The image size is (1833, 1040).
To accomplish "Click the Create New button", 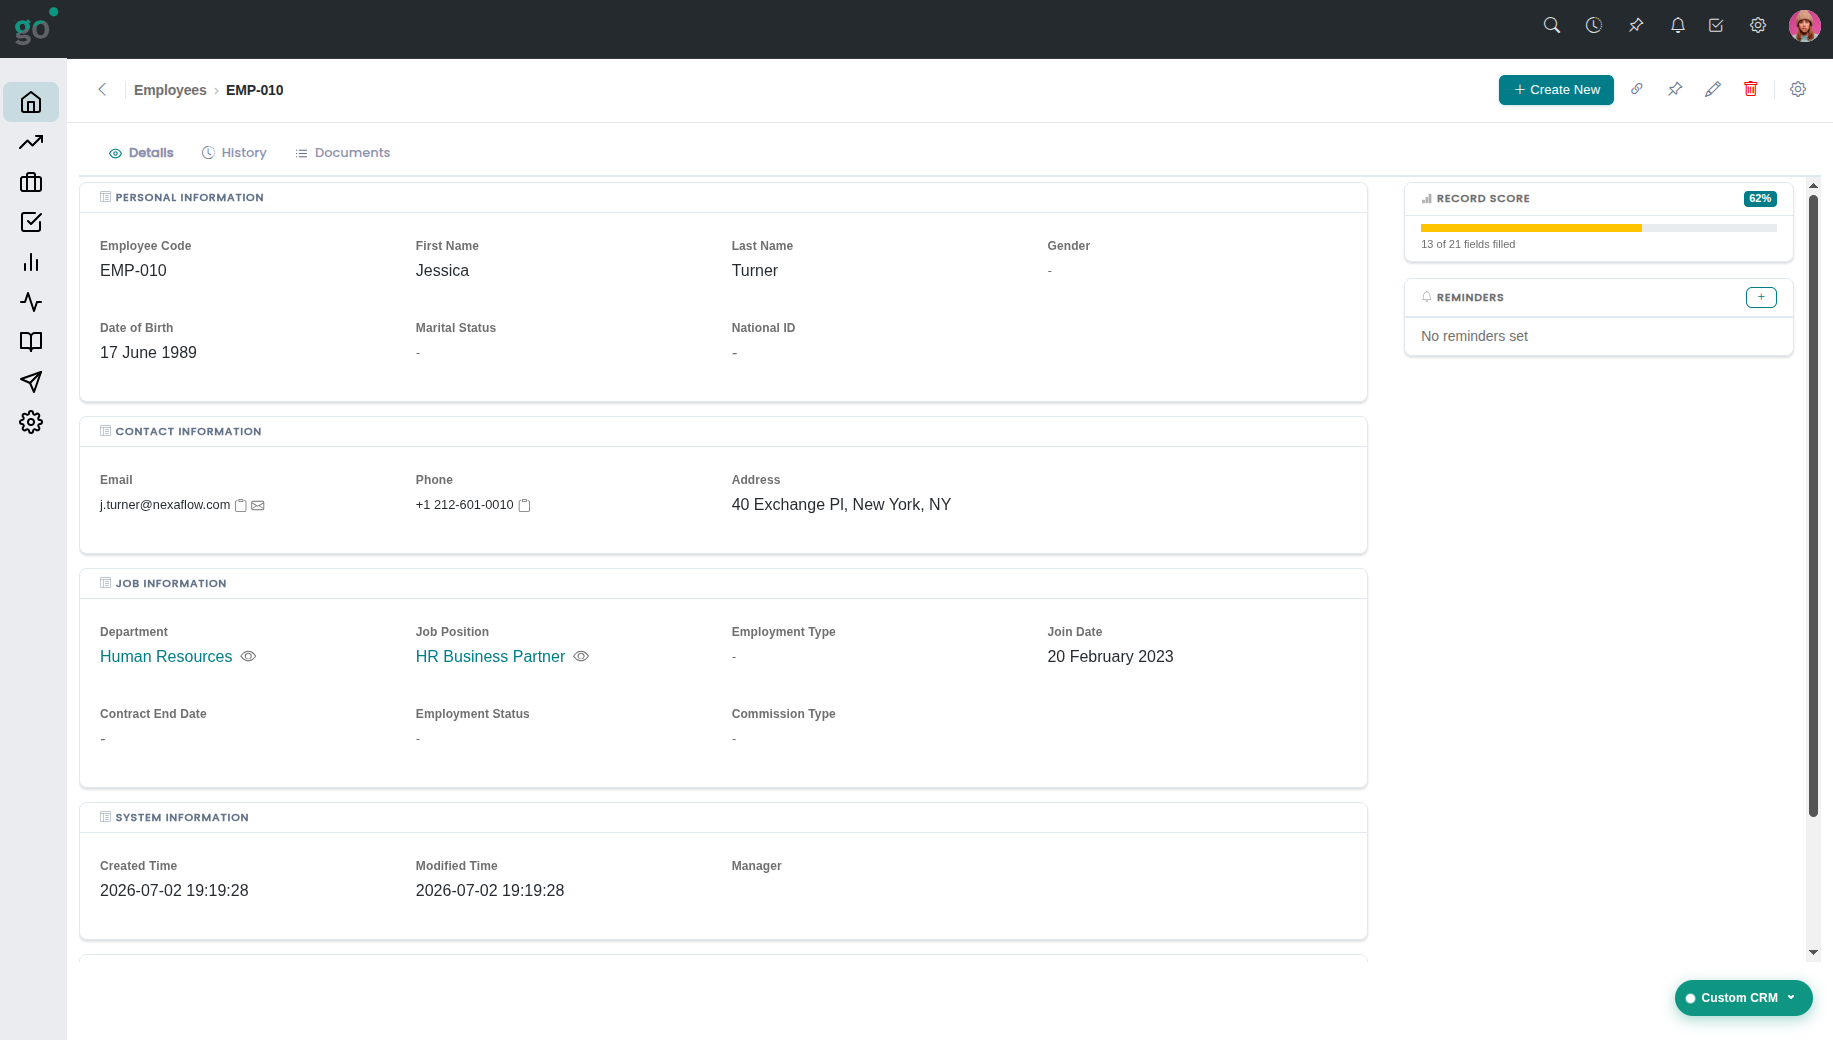I will coord(1556,90).
